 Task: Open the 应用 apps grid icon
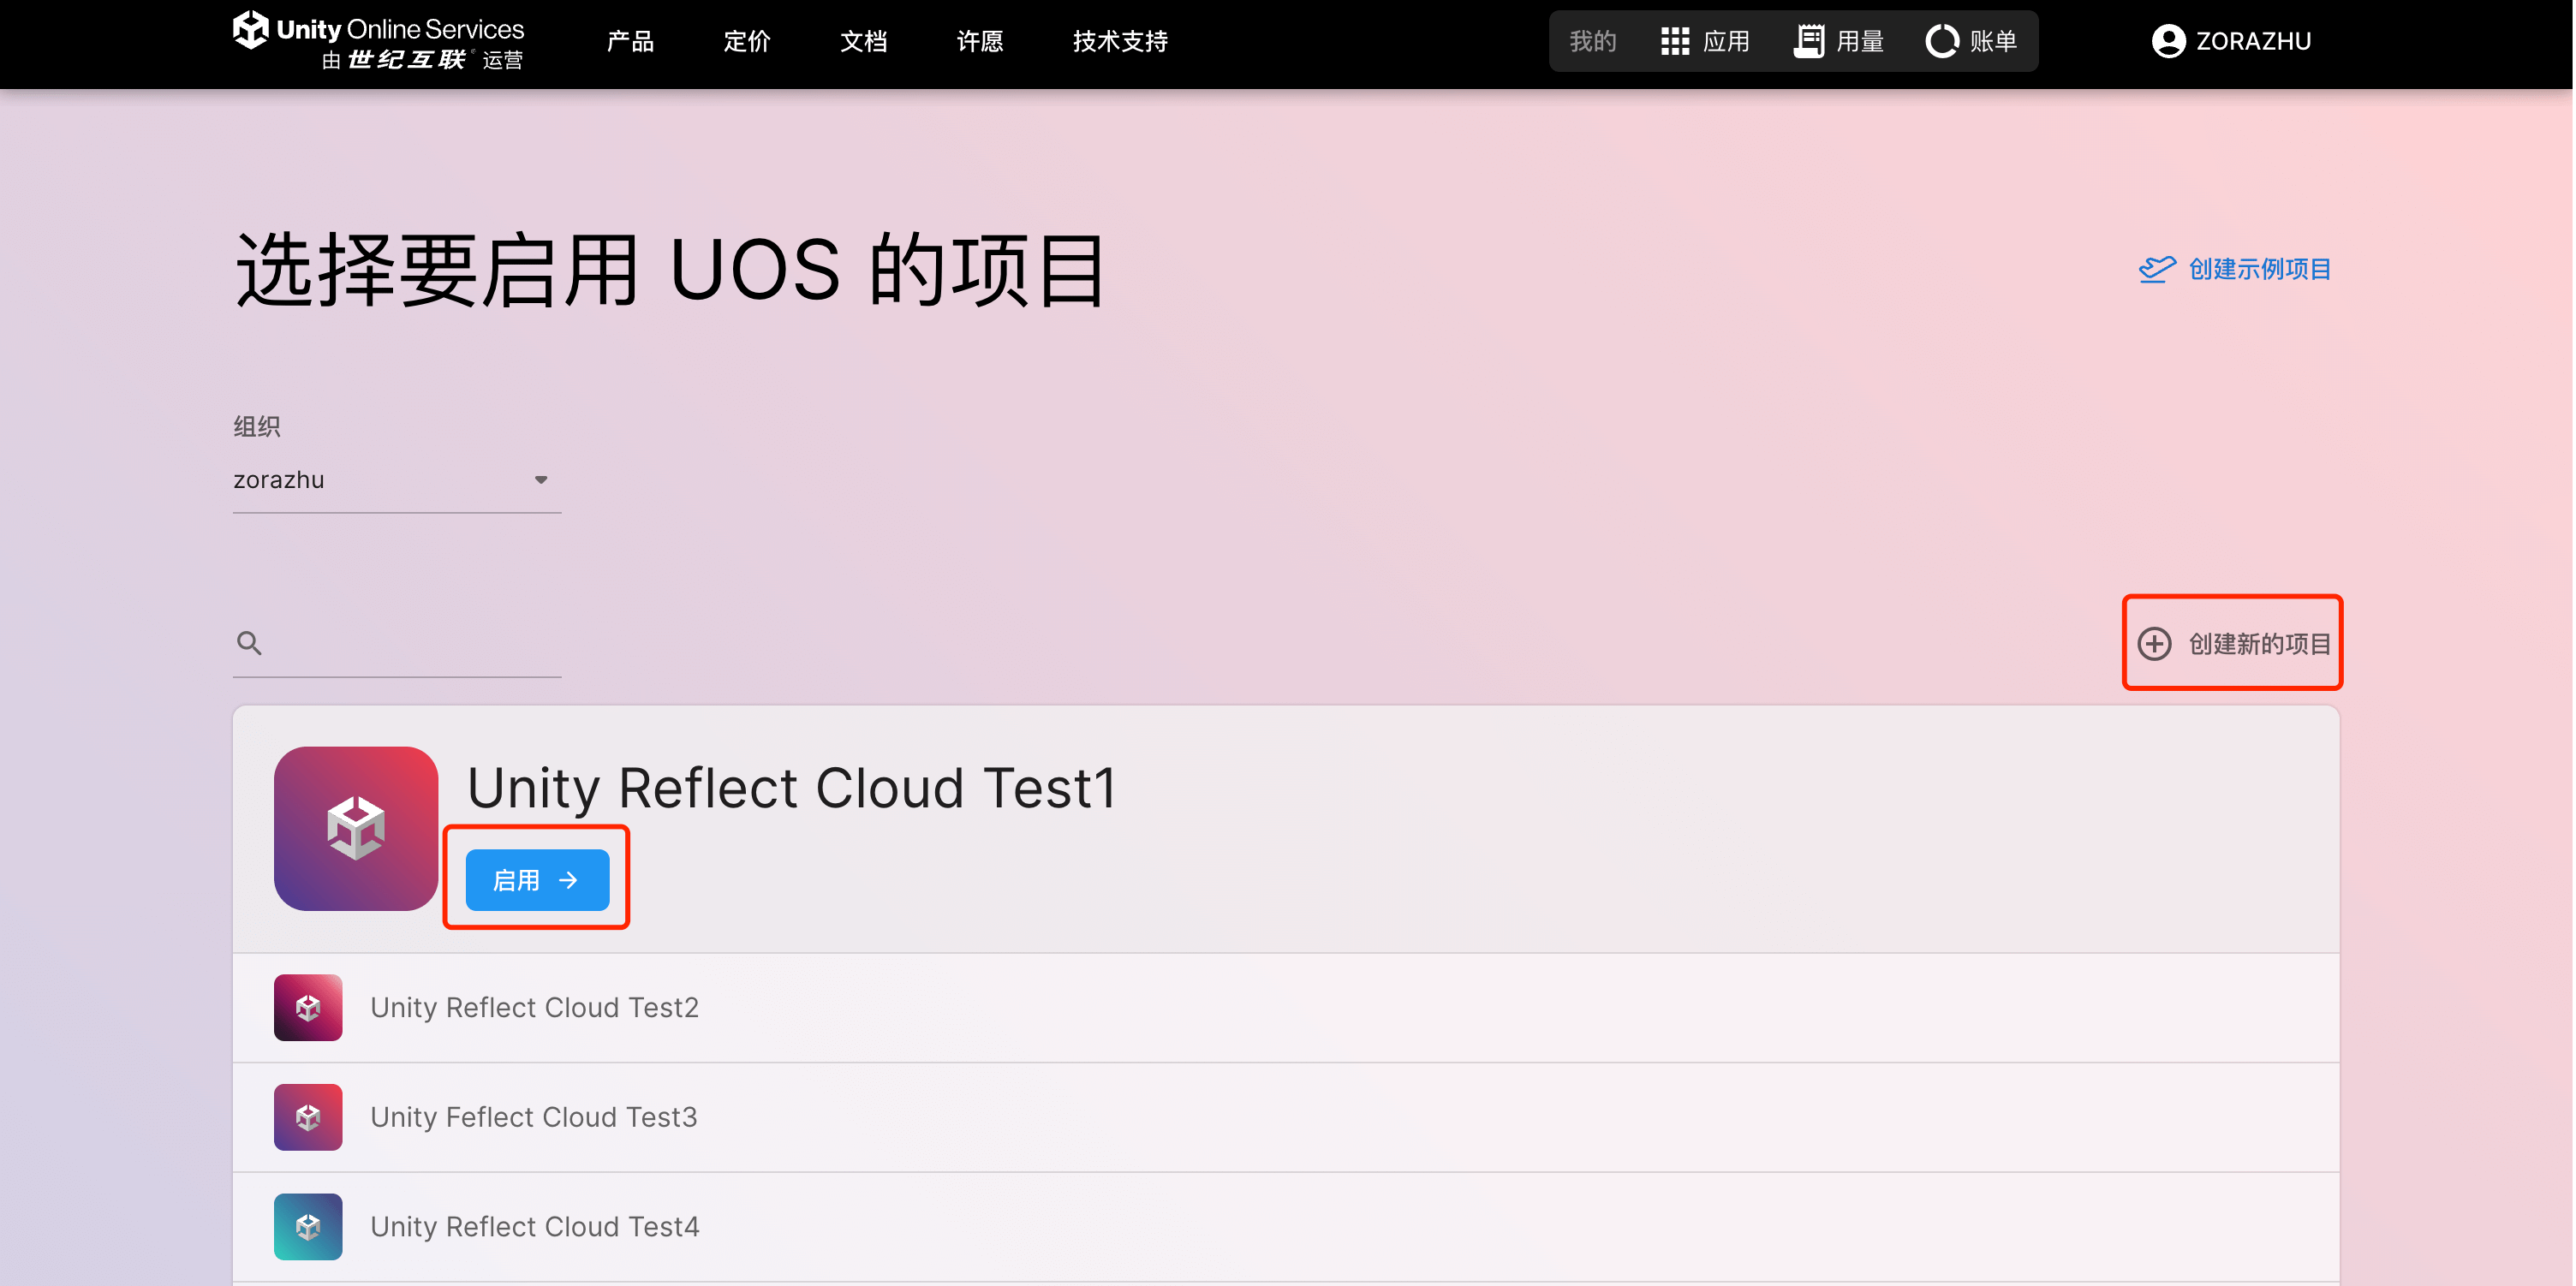tap(1675, 41)
